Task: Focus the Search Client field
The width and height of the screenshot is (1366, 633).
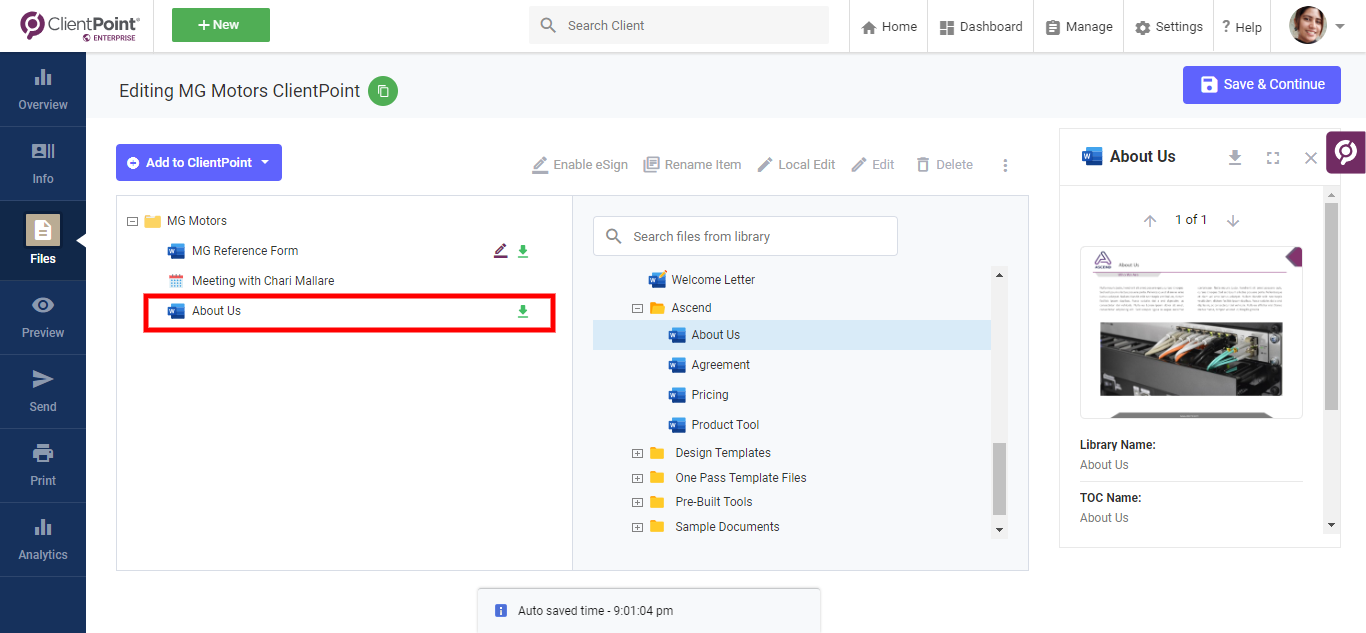Action: [679, 25]
